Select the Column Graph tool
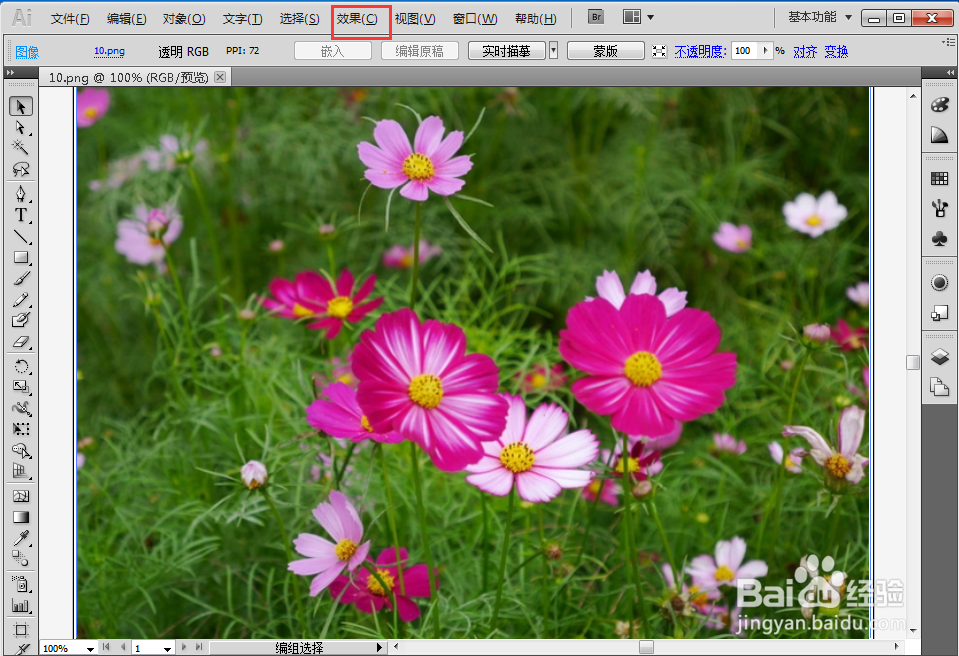959x656 pixels. pos(21,606)
